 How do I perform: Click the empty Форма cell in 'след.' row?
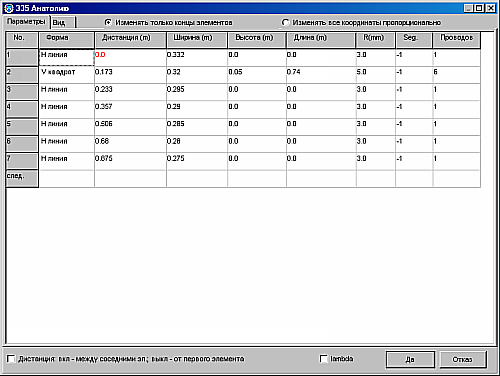pos(66,179)
